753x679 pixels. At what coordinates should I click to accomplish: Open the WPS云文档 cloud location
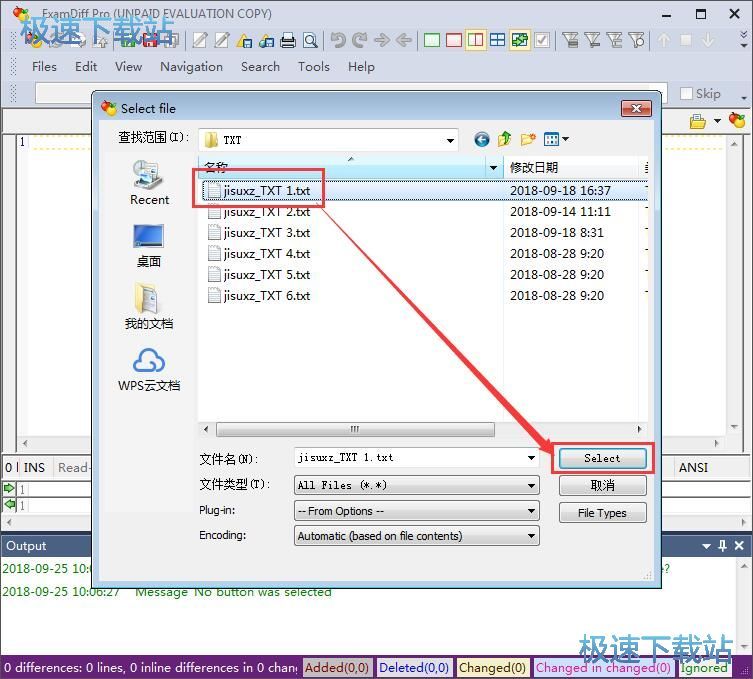[x=149, y=370]
